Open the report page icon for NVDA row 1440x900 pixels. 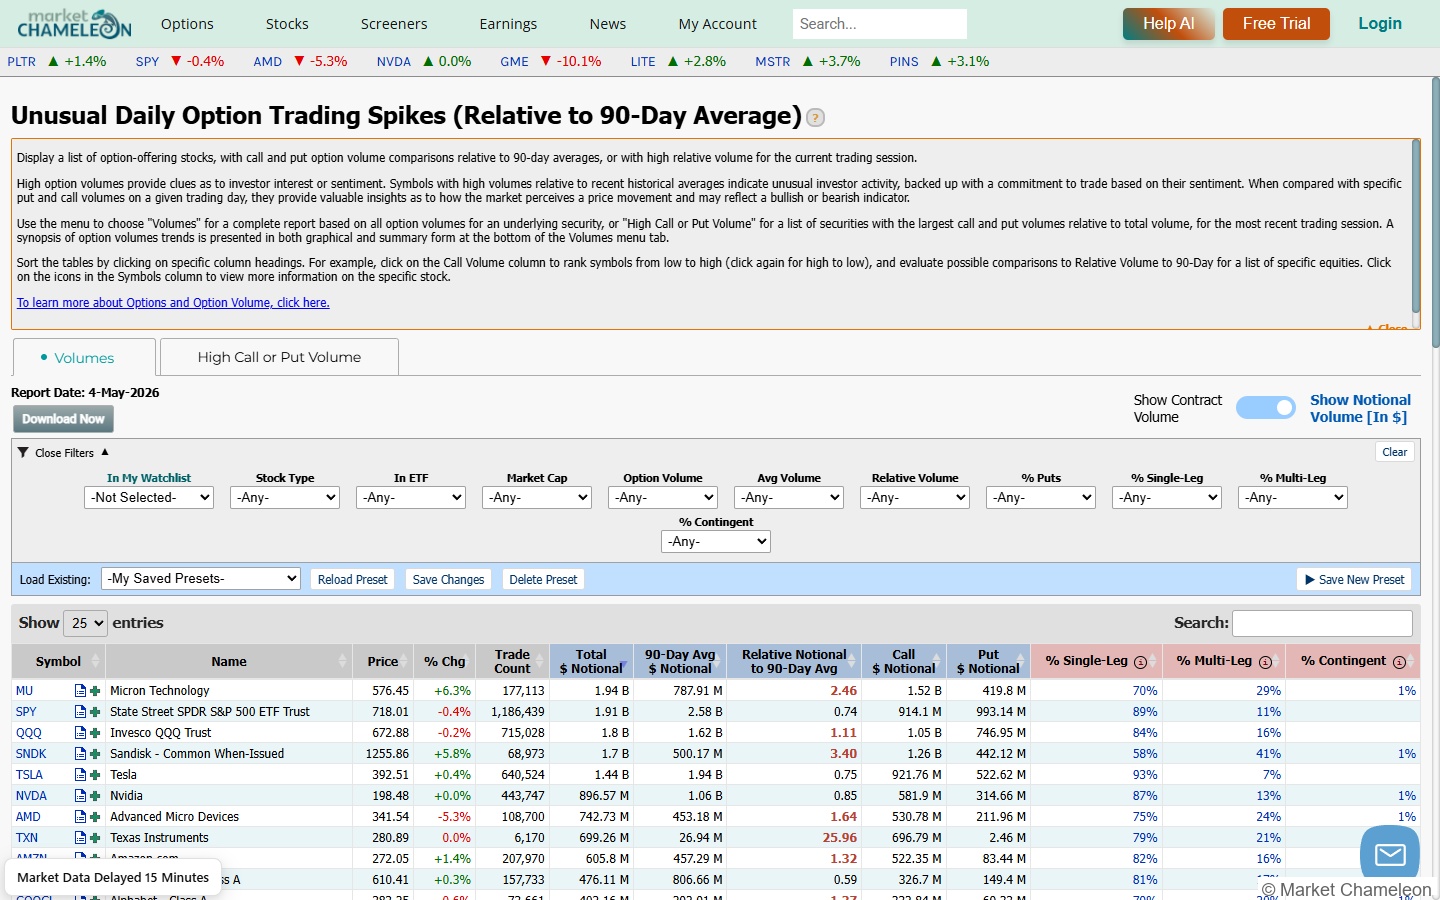[x=80, y=796]
